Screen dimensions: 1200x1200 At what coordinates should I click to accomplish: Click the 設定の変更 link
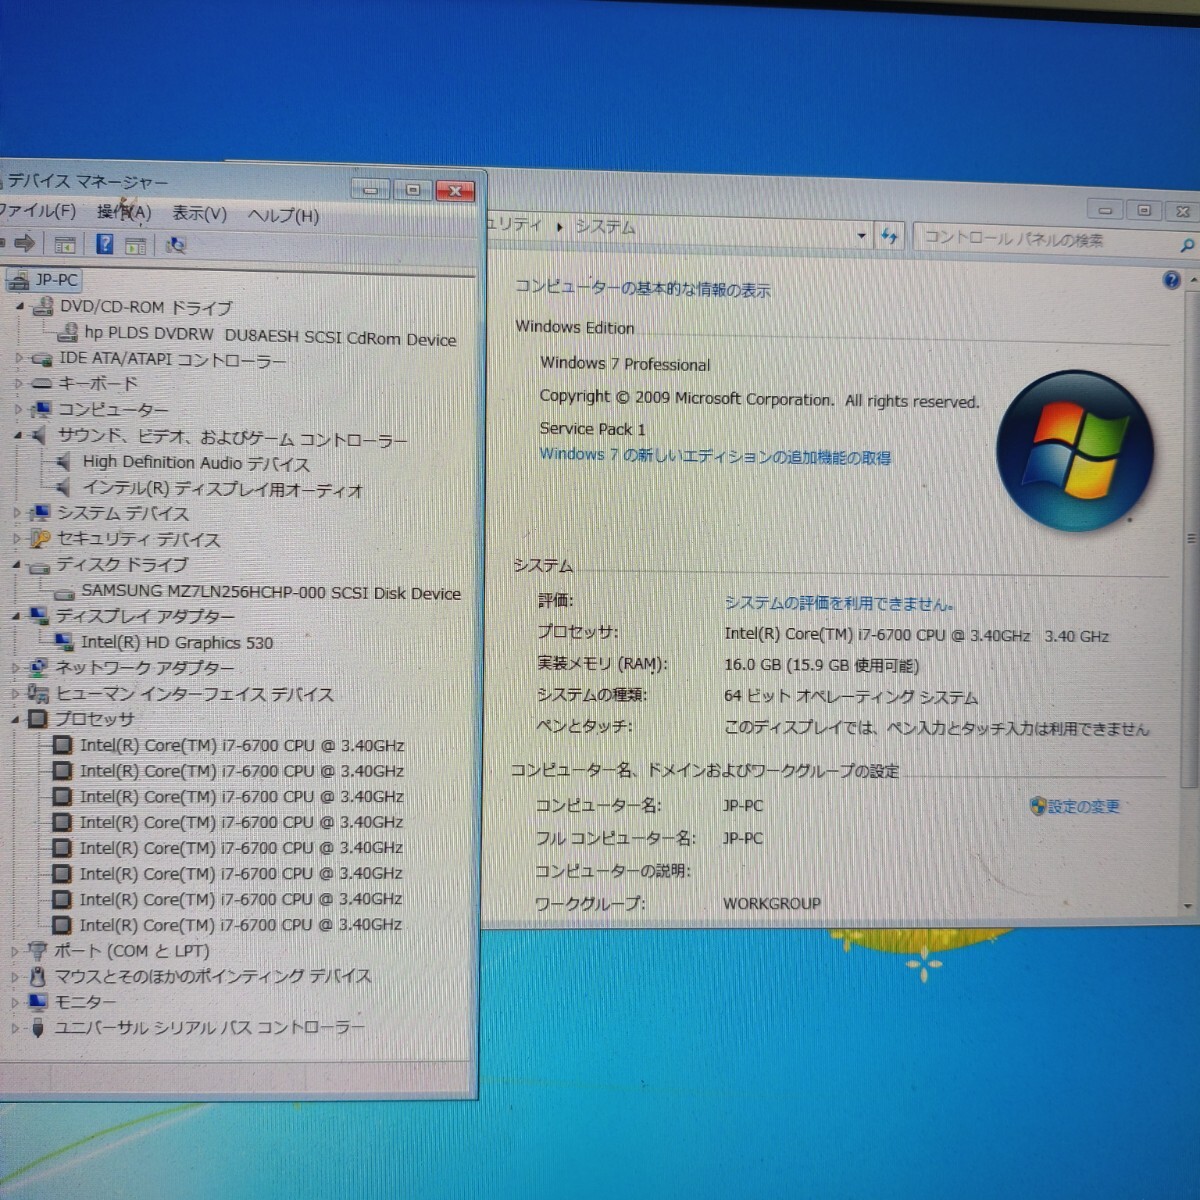pyautogui.click(x=1084, y=806)
